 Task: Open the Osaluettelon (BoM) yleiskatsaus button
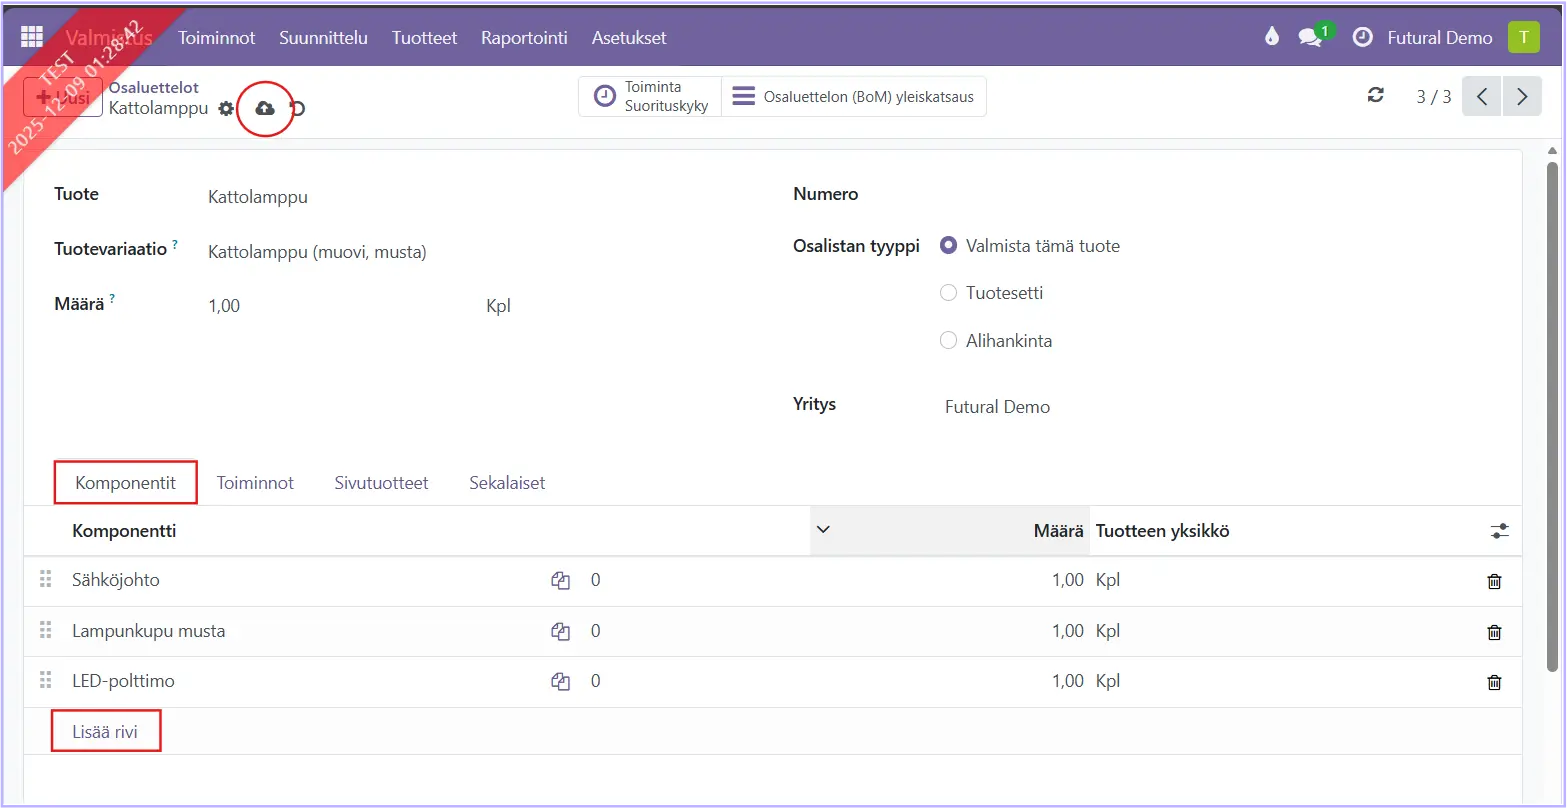854,97
